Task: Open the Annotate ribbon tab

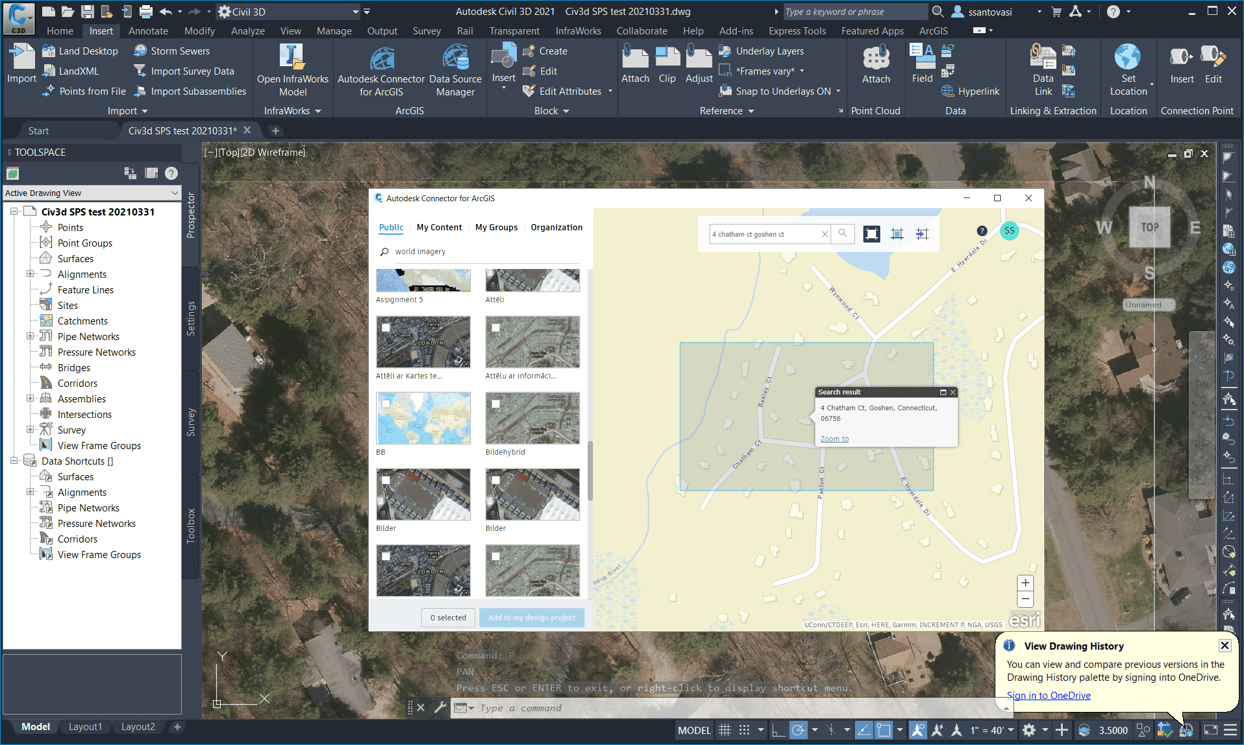Action: tap(148, 31)
